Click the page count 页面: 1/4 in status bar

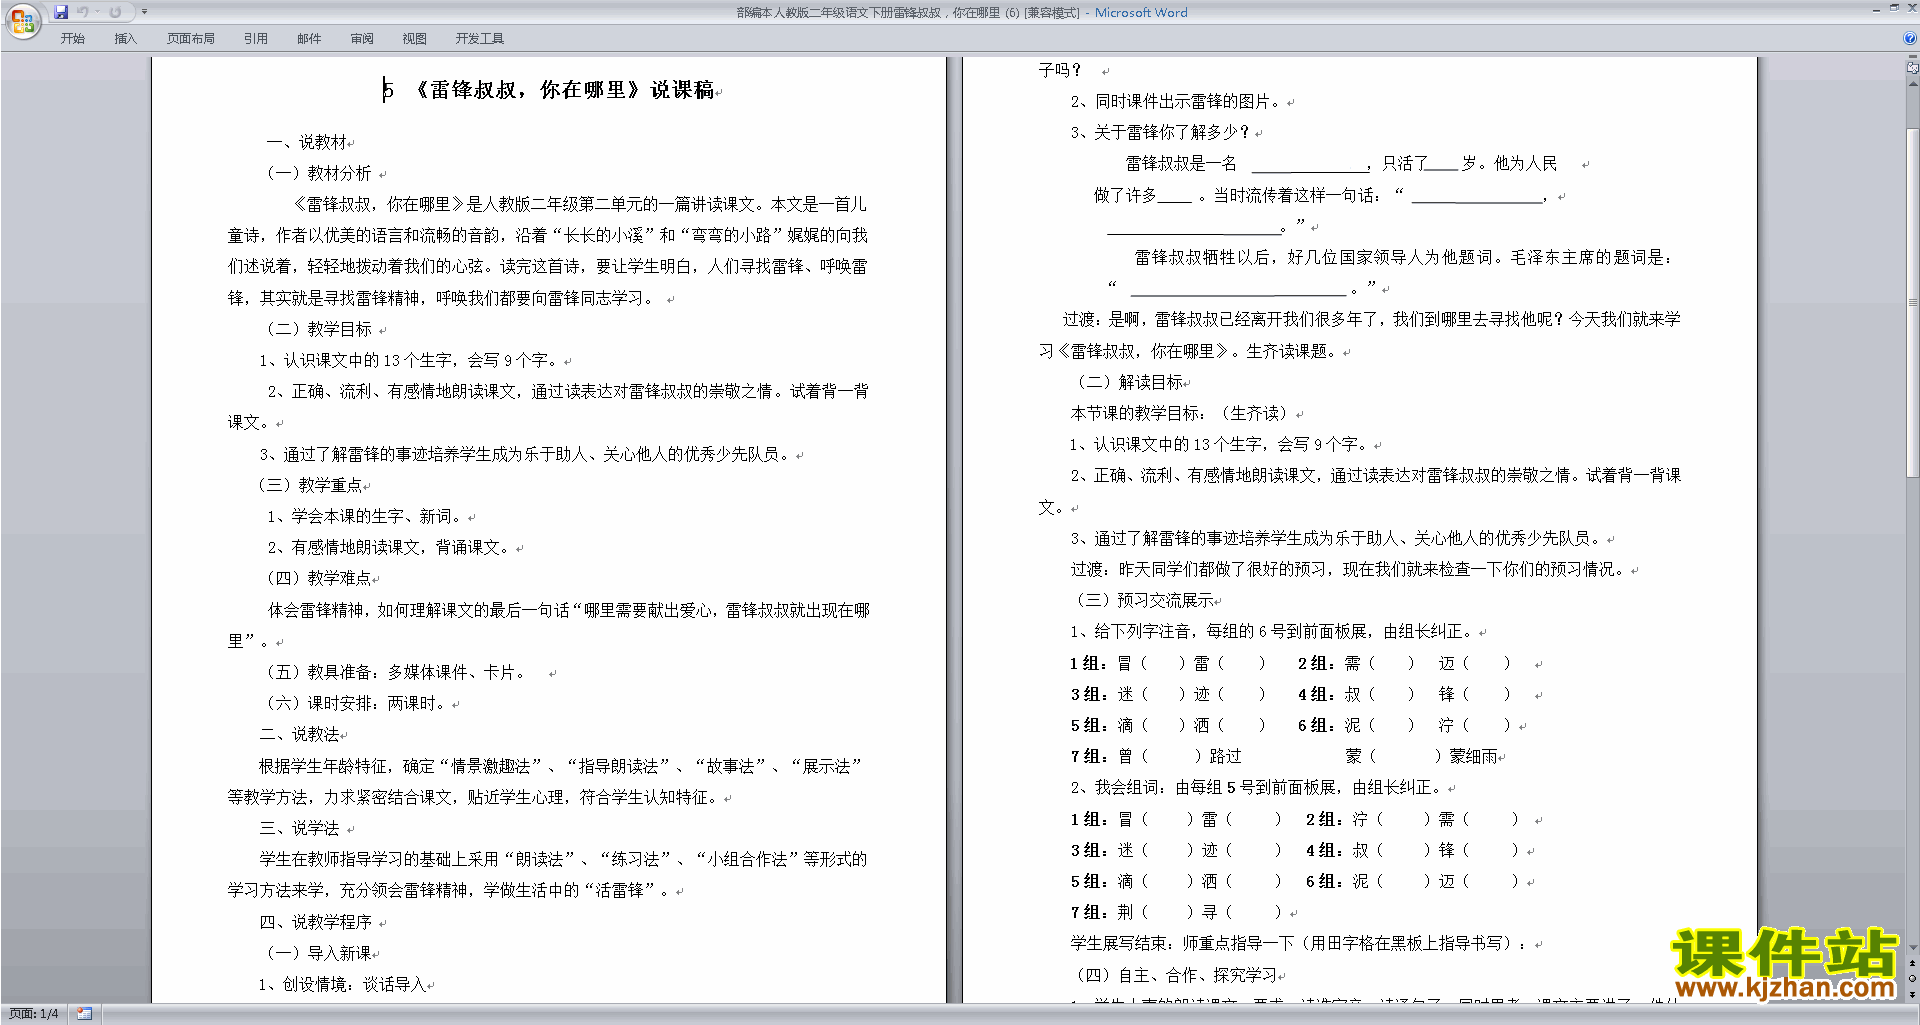[x=34, y=1014]
